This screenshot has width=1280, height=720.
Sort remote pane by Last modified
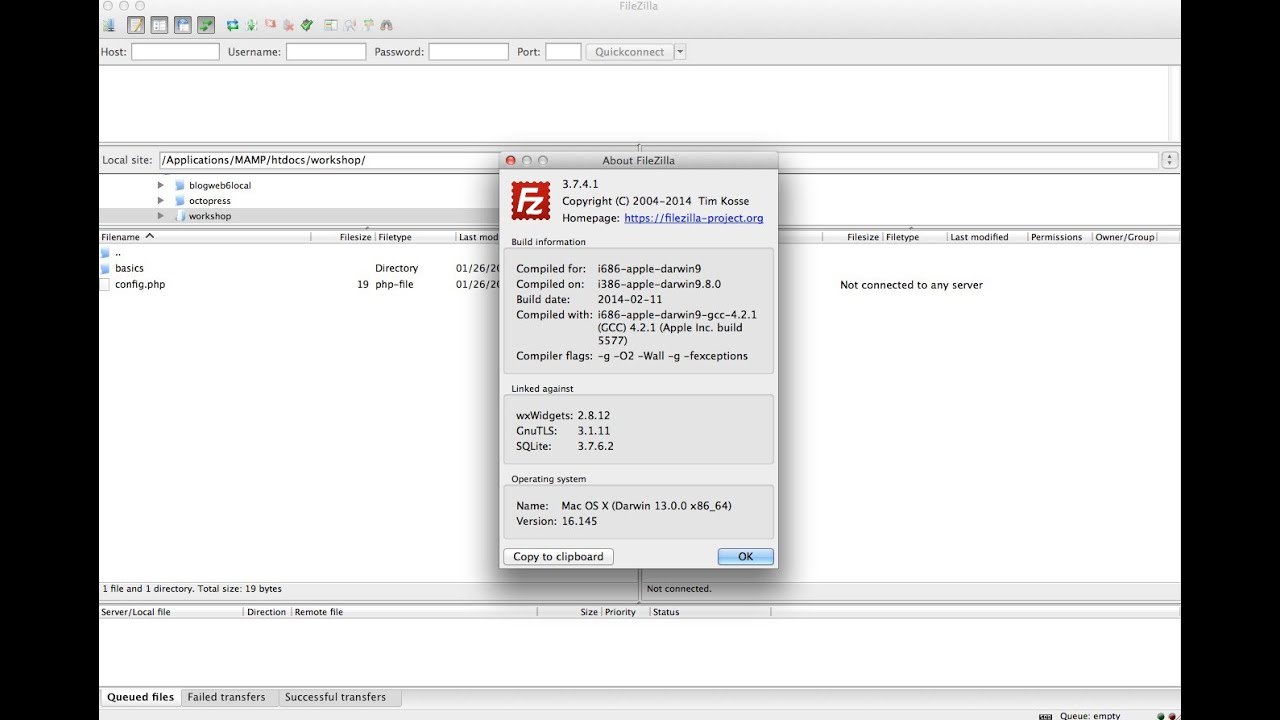click(987, 237)
